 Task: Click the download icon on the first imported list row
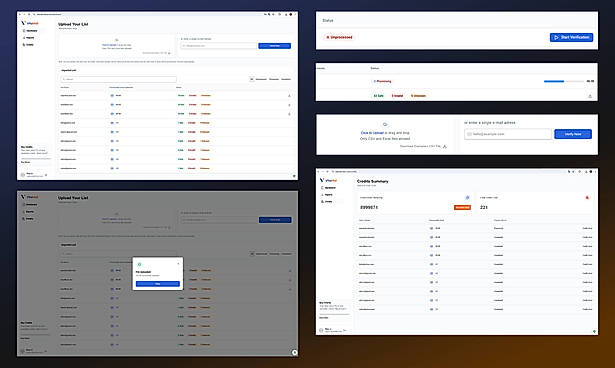click(x=289, y=95)
